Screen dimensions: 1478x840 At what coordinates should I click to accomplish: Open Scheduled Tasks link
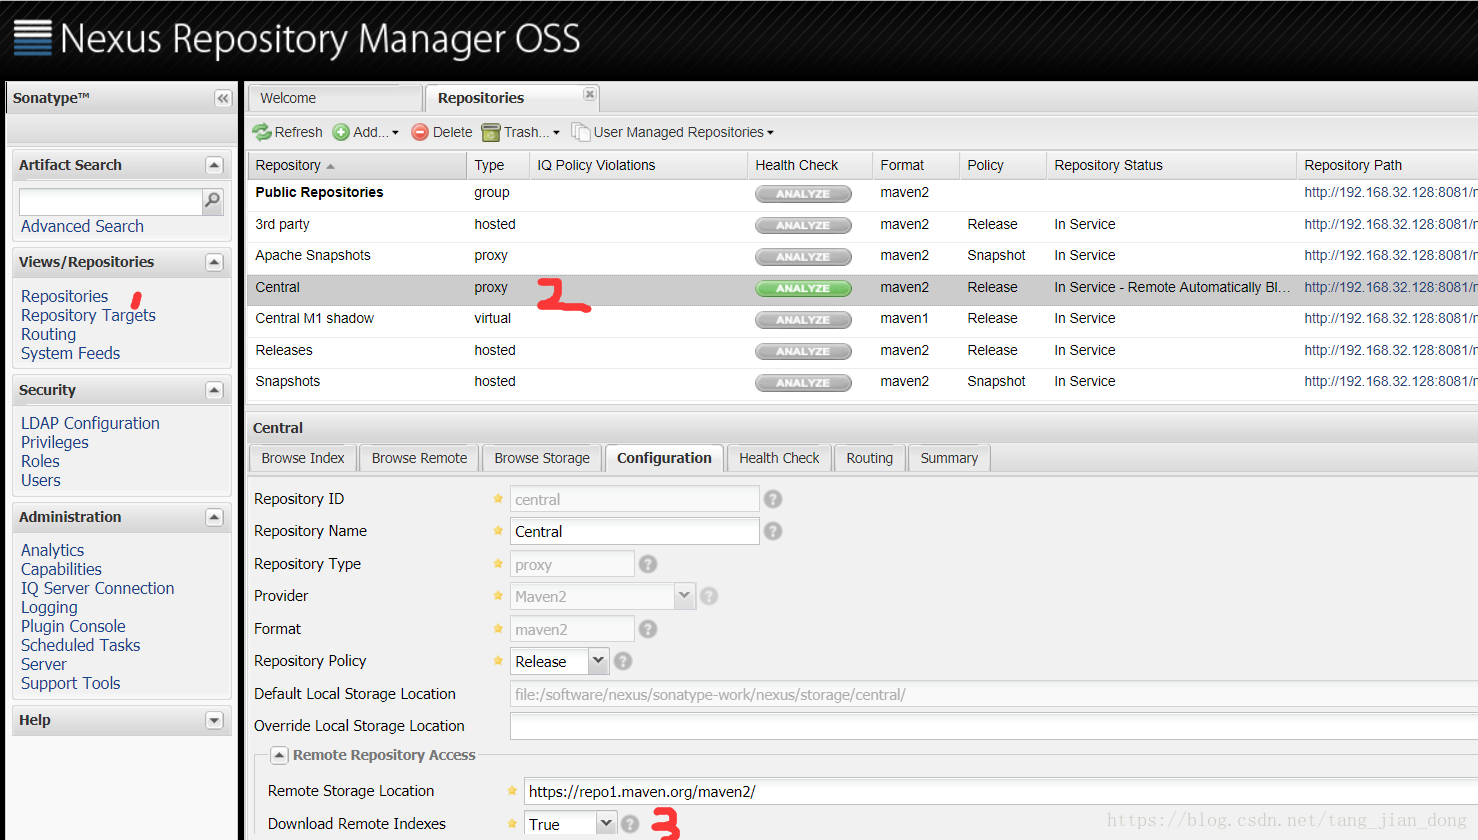(x=80, y=645)
